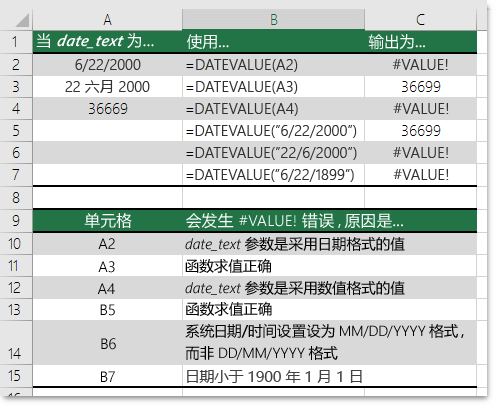Select =DATEVALUE("6/22/1899") cell
Viewport: 502px width, 411px height.
[x=273, y=175]
